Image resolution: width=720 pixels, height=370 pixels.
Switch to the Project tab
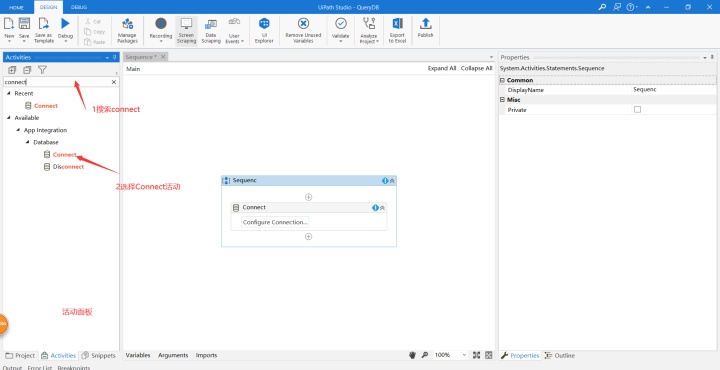(x=20, y=355)
